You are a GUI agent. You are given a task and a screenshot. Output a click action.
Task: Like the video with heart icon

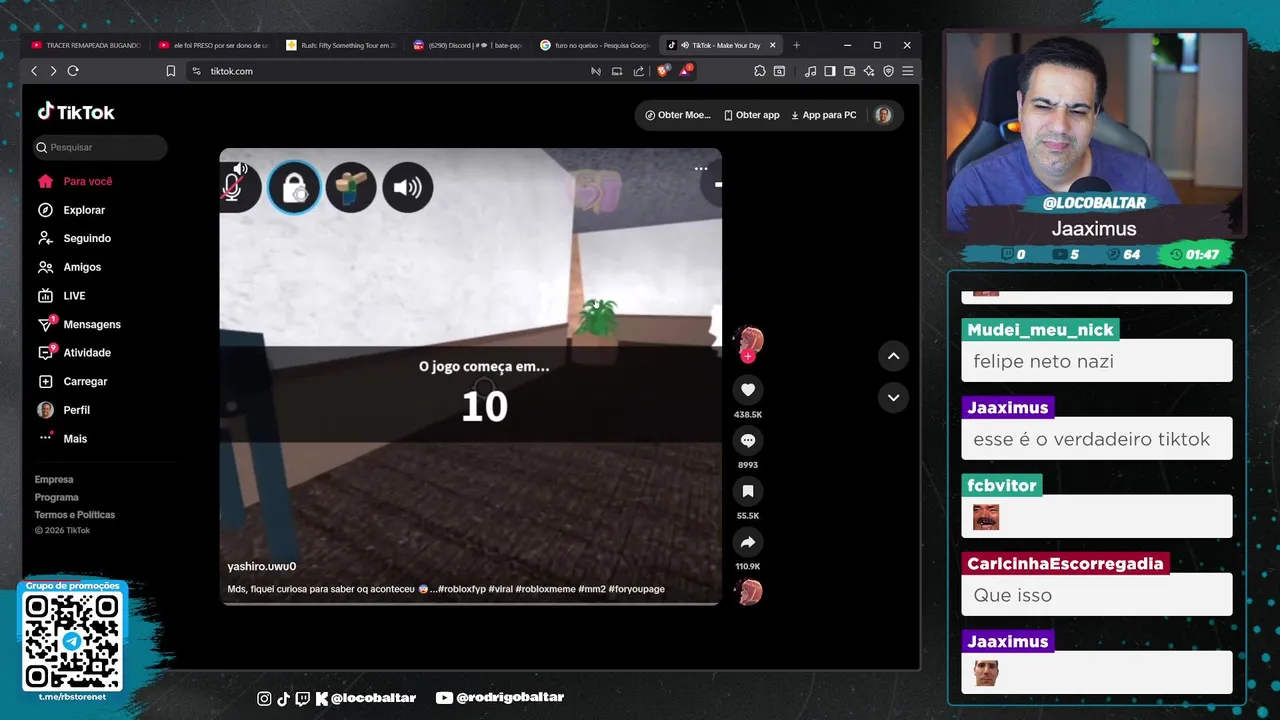pos(747,389)
